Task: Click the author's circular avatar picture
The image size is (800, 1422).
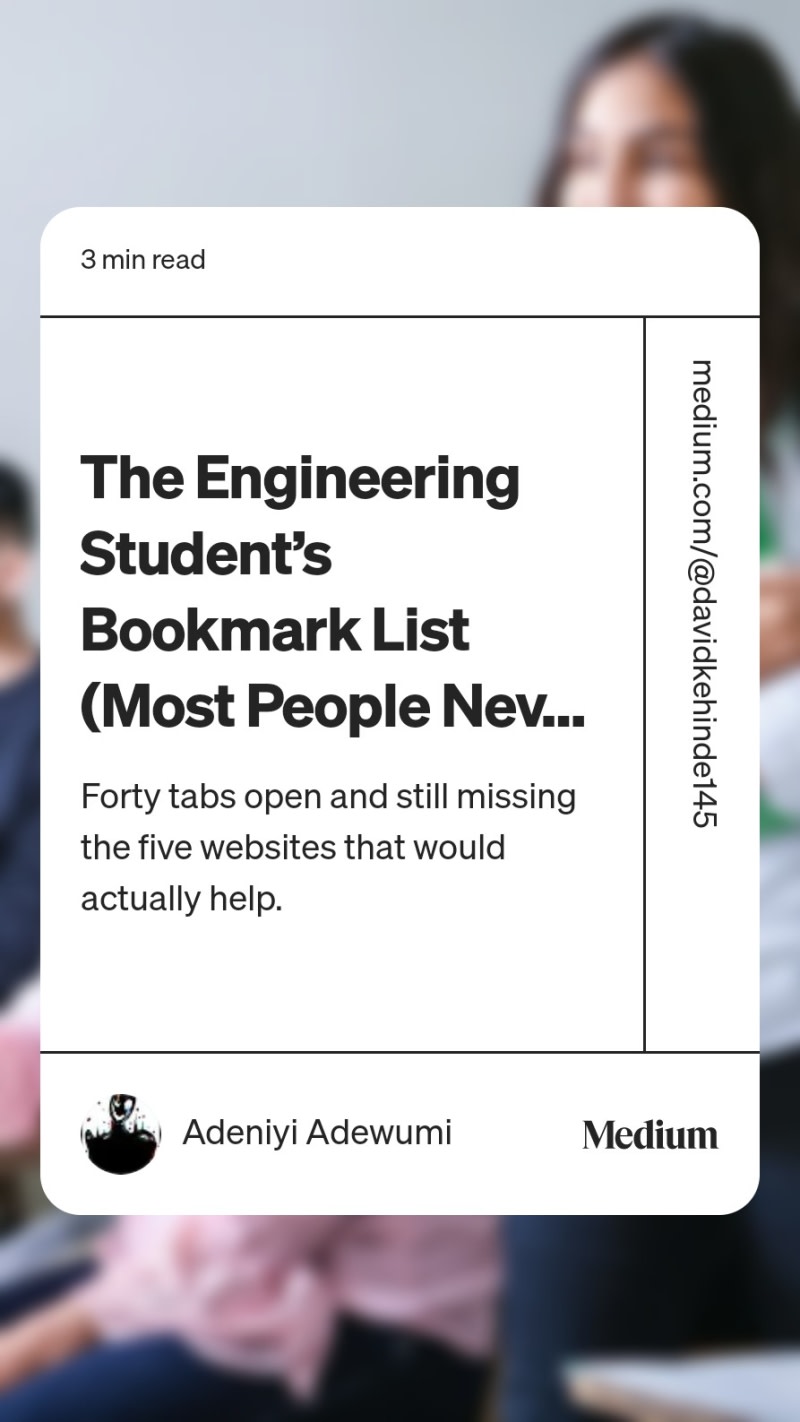Action: coord(121,1133)
